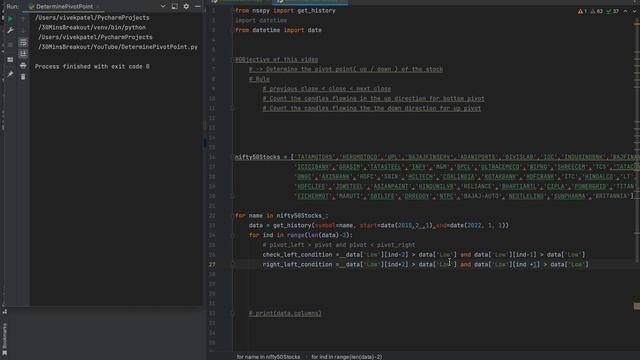The image size is (640, 360).
Task: Click 'data = get_history(' on line 23
Action: click(x=282, y=226)
